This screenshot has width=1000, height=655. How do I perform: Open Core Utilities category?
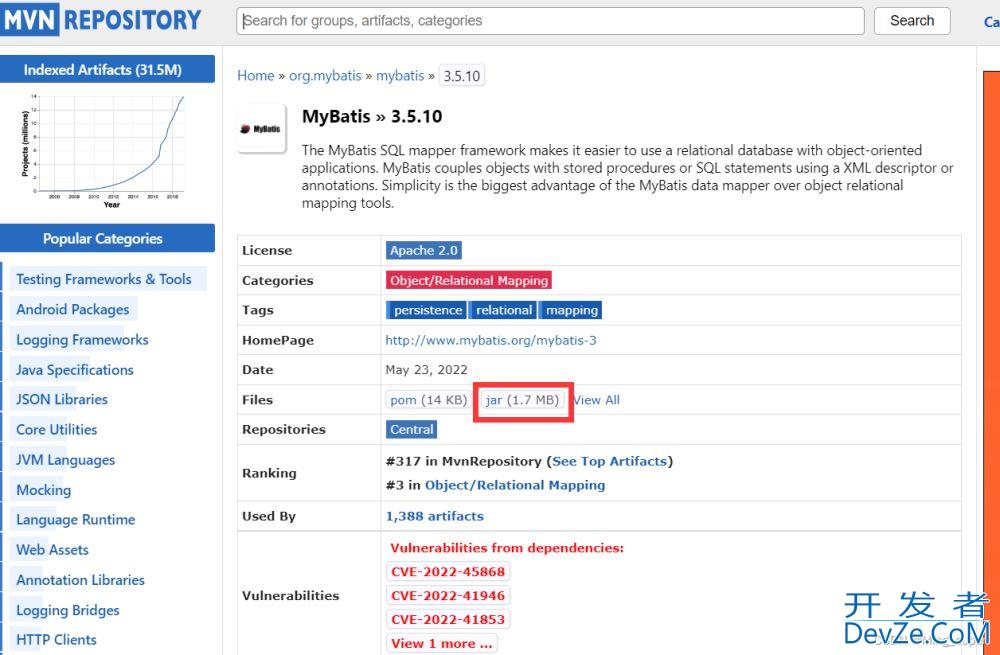(57, 429)
